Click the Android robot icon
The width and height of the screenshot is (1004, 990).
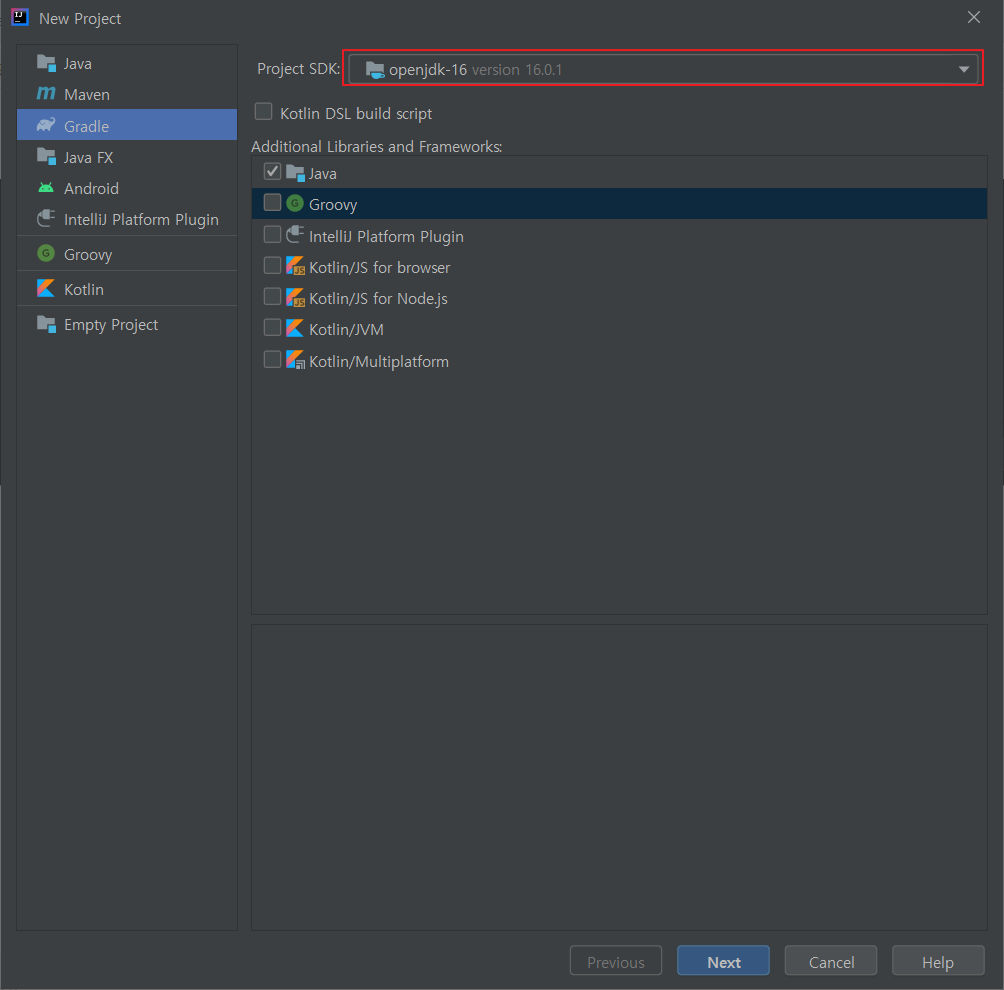[x=46, y=188]
